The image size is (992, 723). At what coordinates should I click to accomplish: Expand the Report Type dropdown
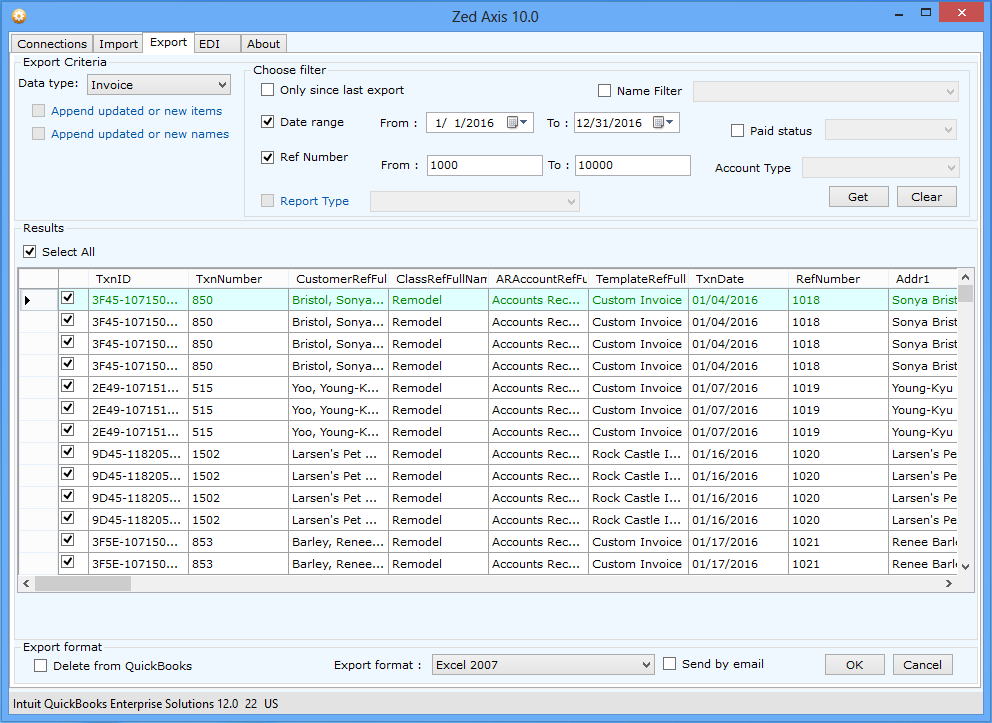pyautogui.click(x=474, y=201)
